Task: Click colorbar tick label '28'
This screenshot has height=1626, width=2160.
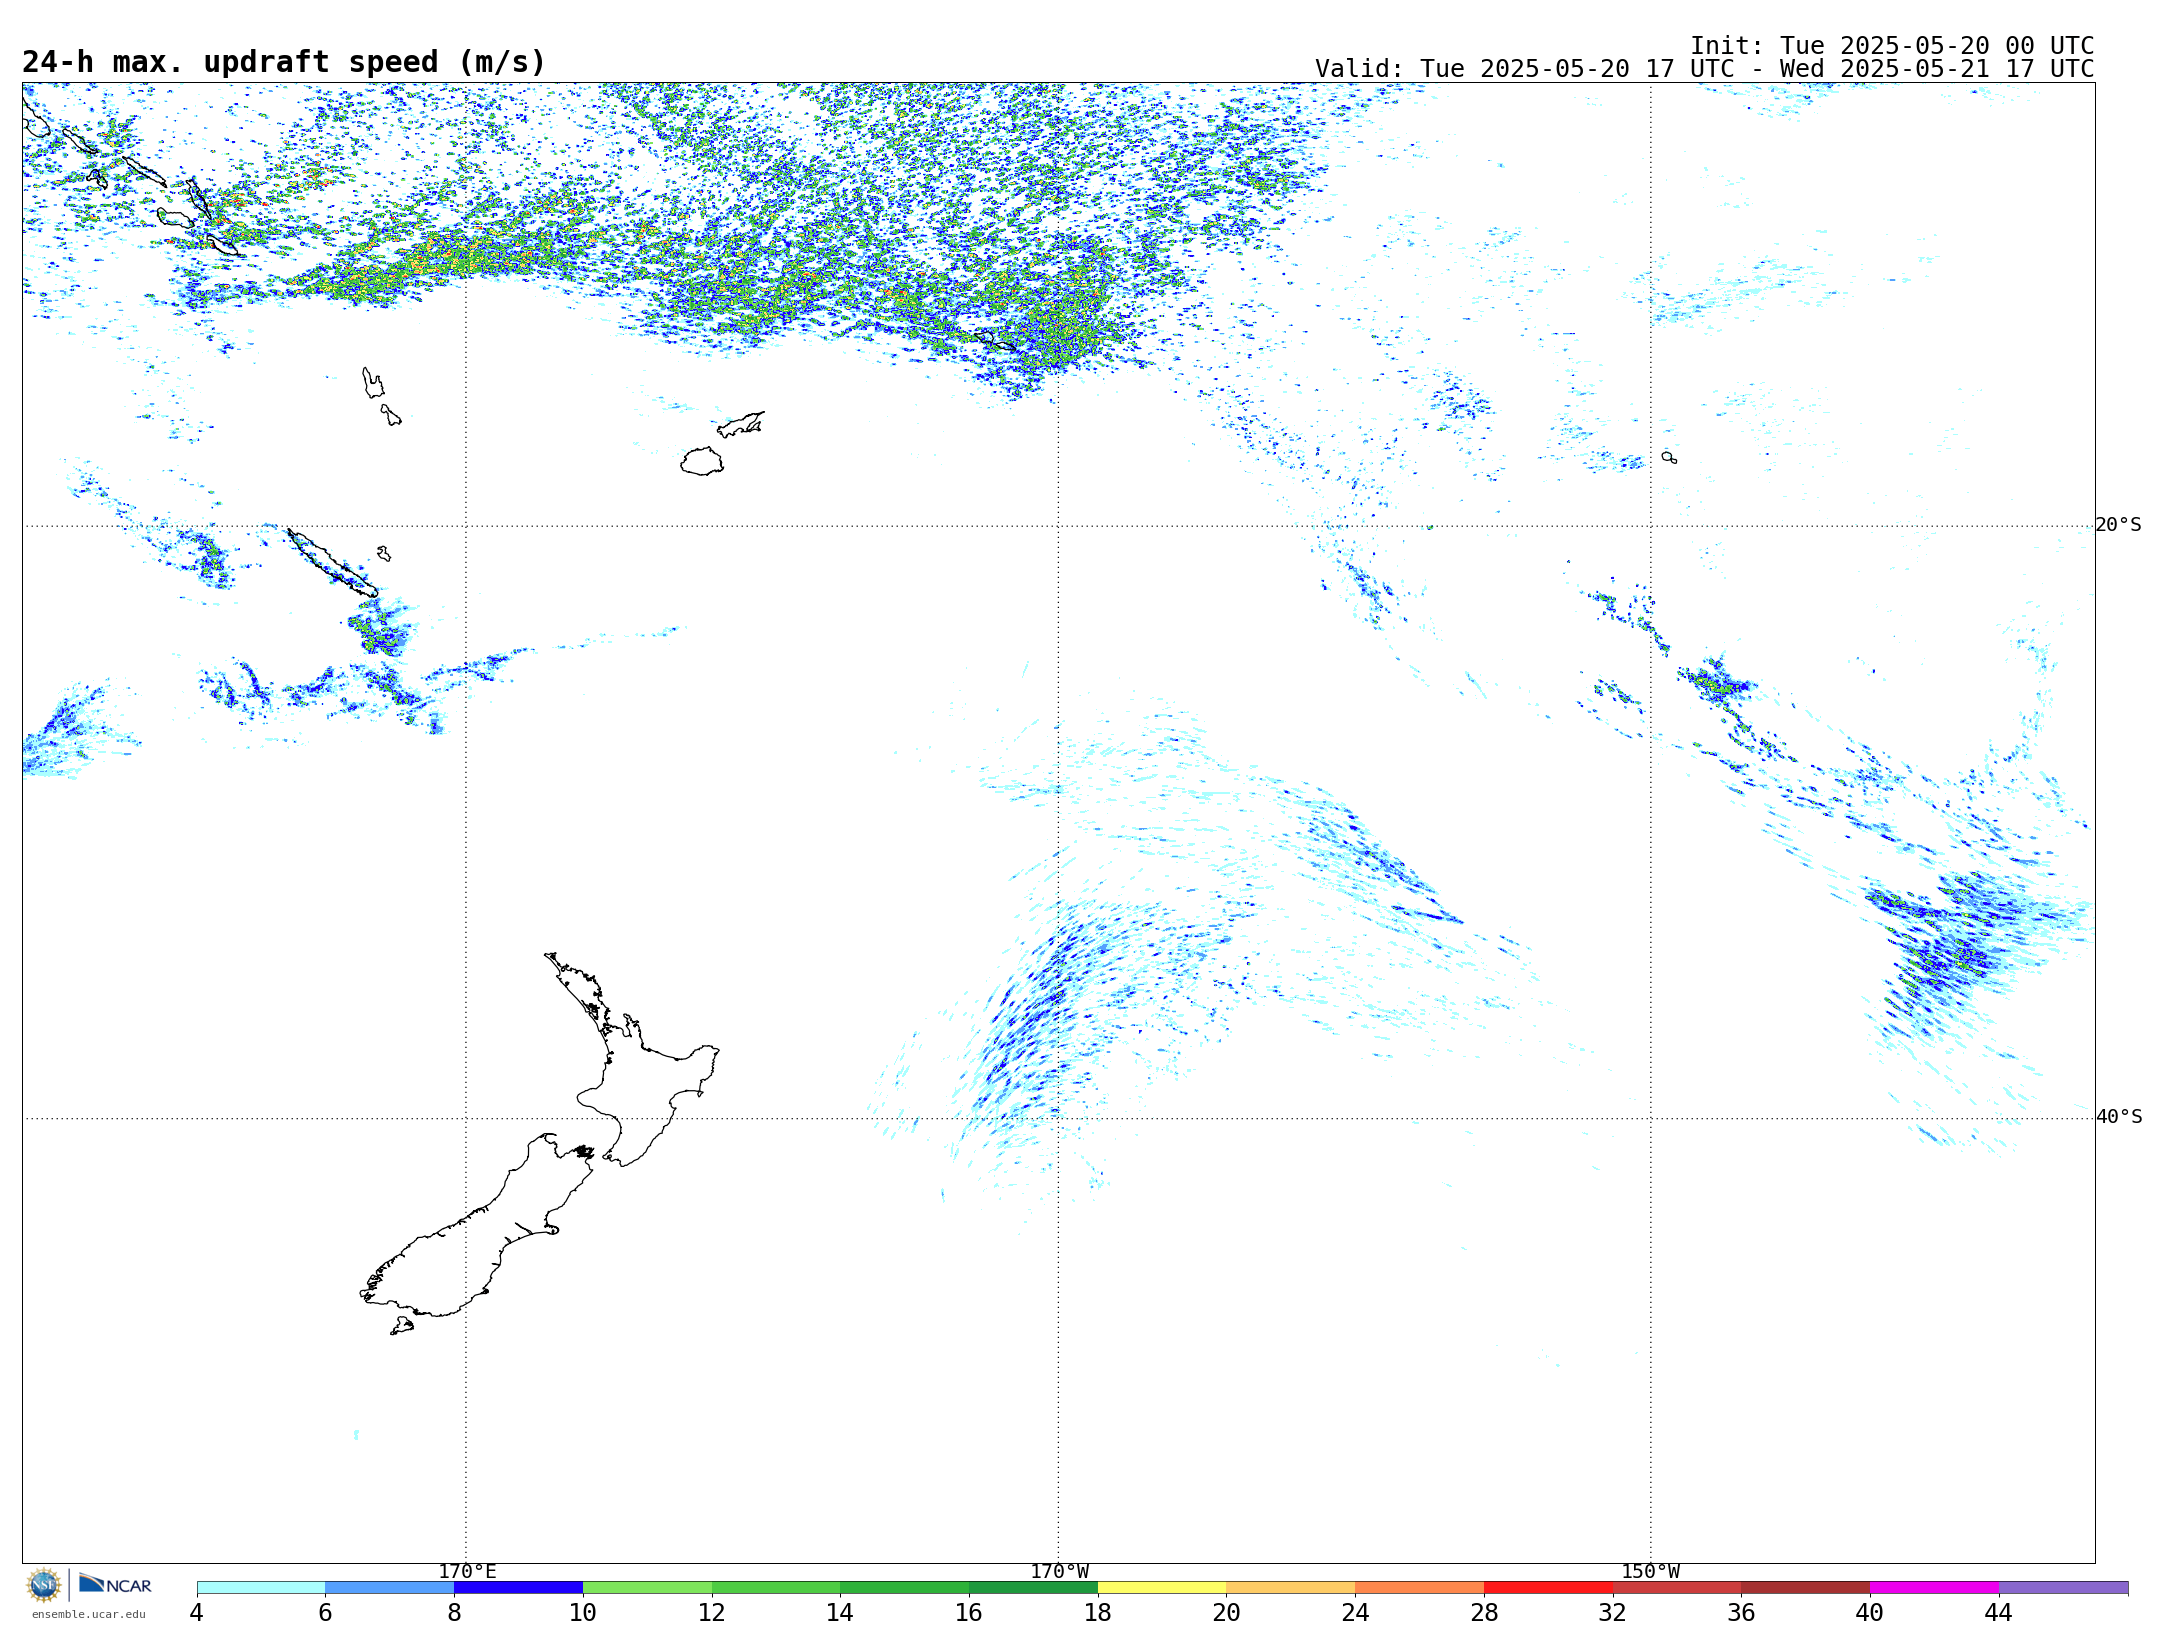Action: point(1484,1613)
